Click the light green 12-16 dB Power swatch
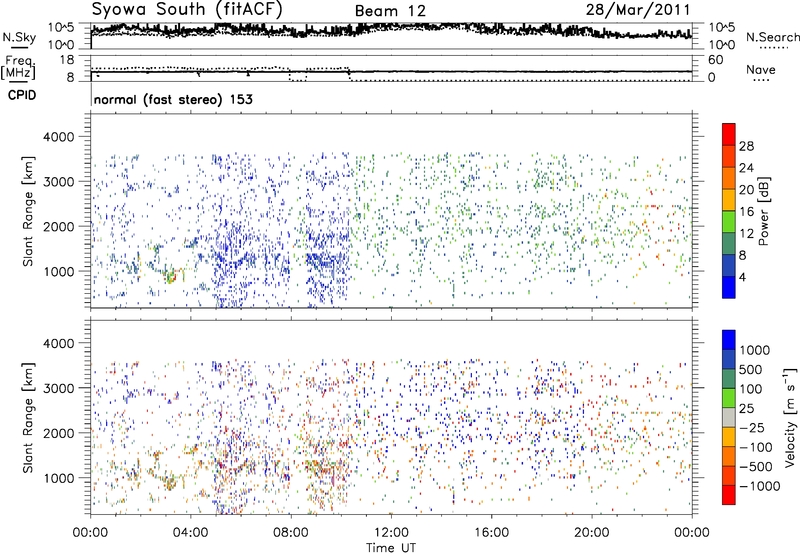 point(729,221)
